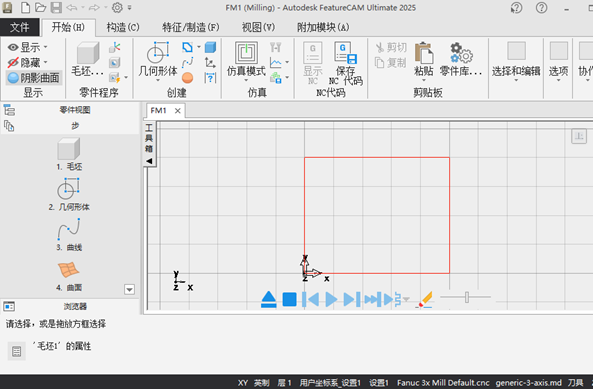593x389 pixels.
Task: Open the gear settings icon in quick access
Action: (117, 8)
